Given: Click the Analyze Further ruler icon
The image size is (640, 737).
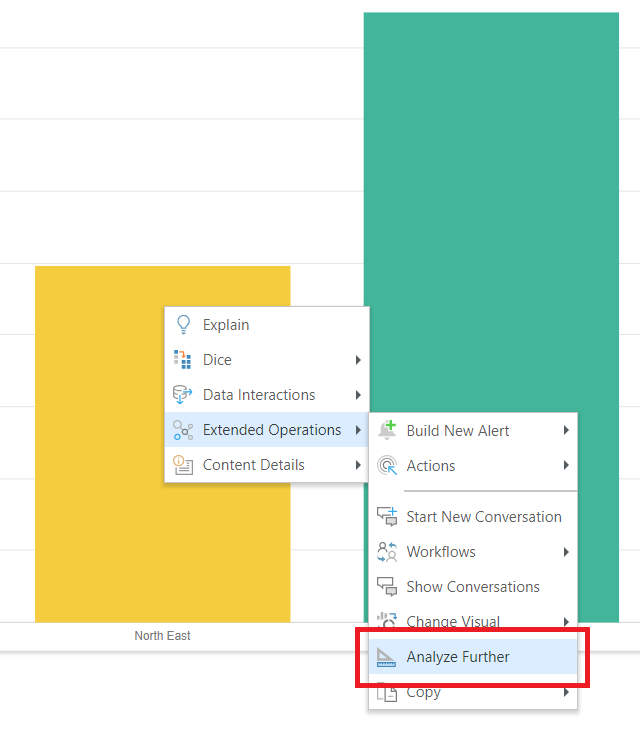Looking at the screenshot, I should 386,657.
